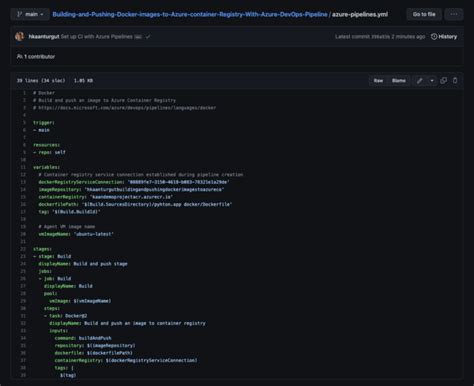Open commit message Set up CI with Azure Pipelines

[97, 37]
